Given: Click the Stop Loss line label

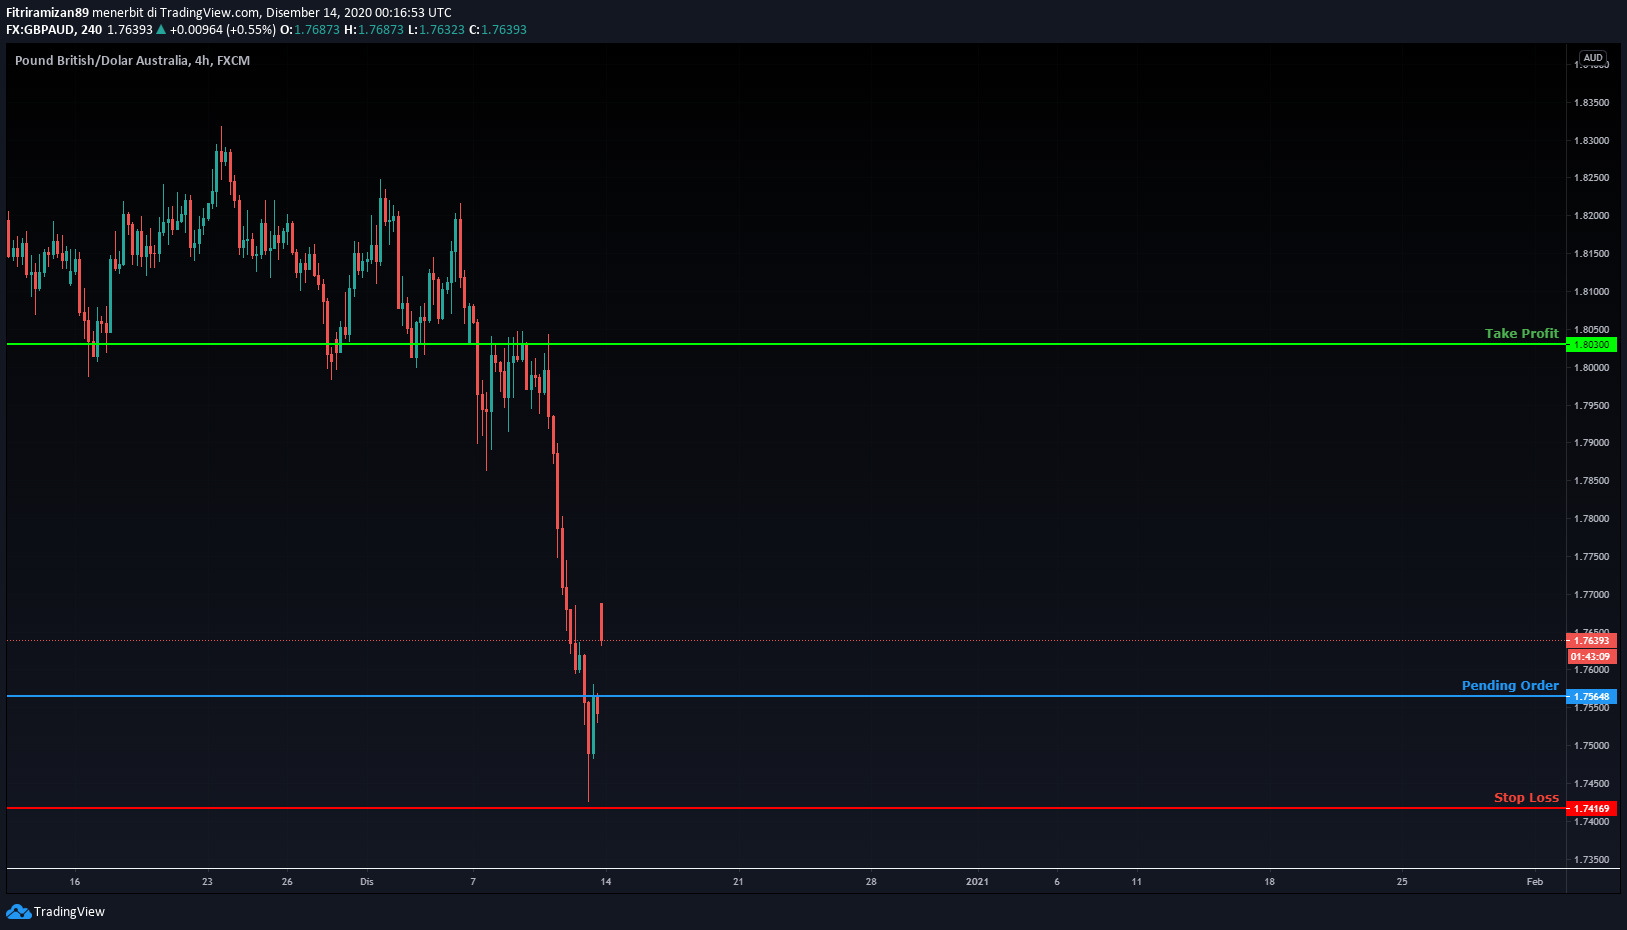Looking at the screenshot, I should coord(1526,798).
